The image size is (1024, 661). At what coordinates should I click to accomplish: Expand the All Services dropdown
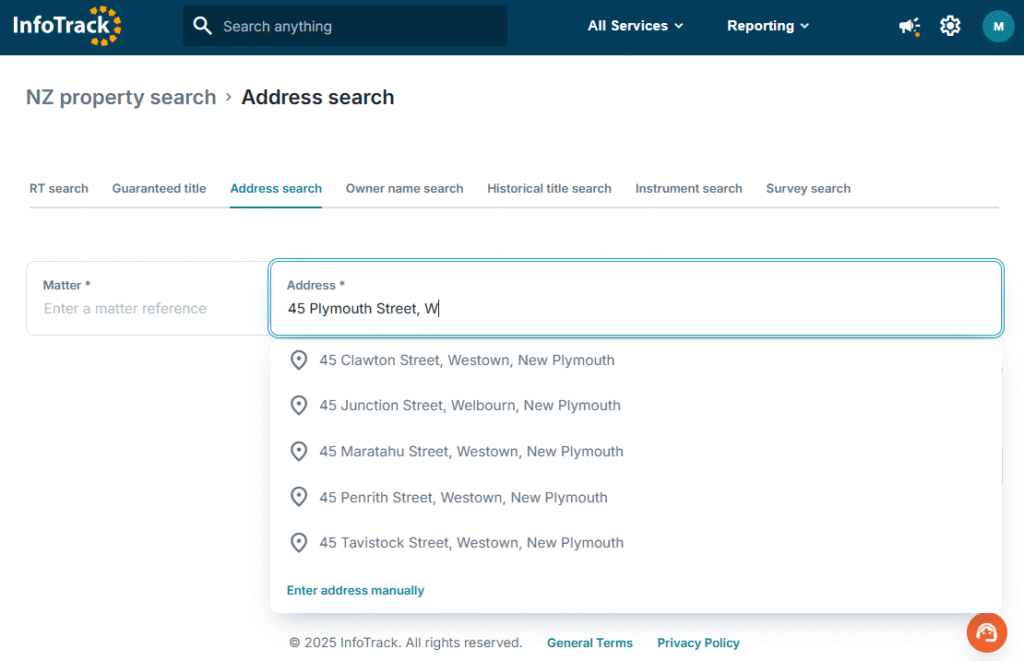635,26
